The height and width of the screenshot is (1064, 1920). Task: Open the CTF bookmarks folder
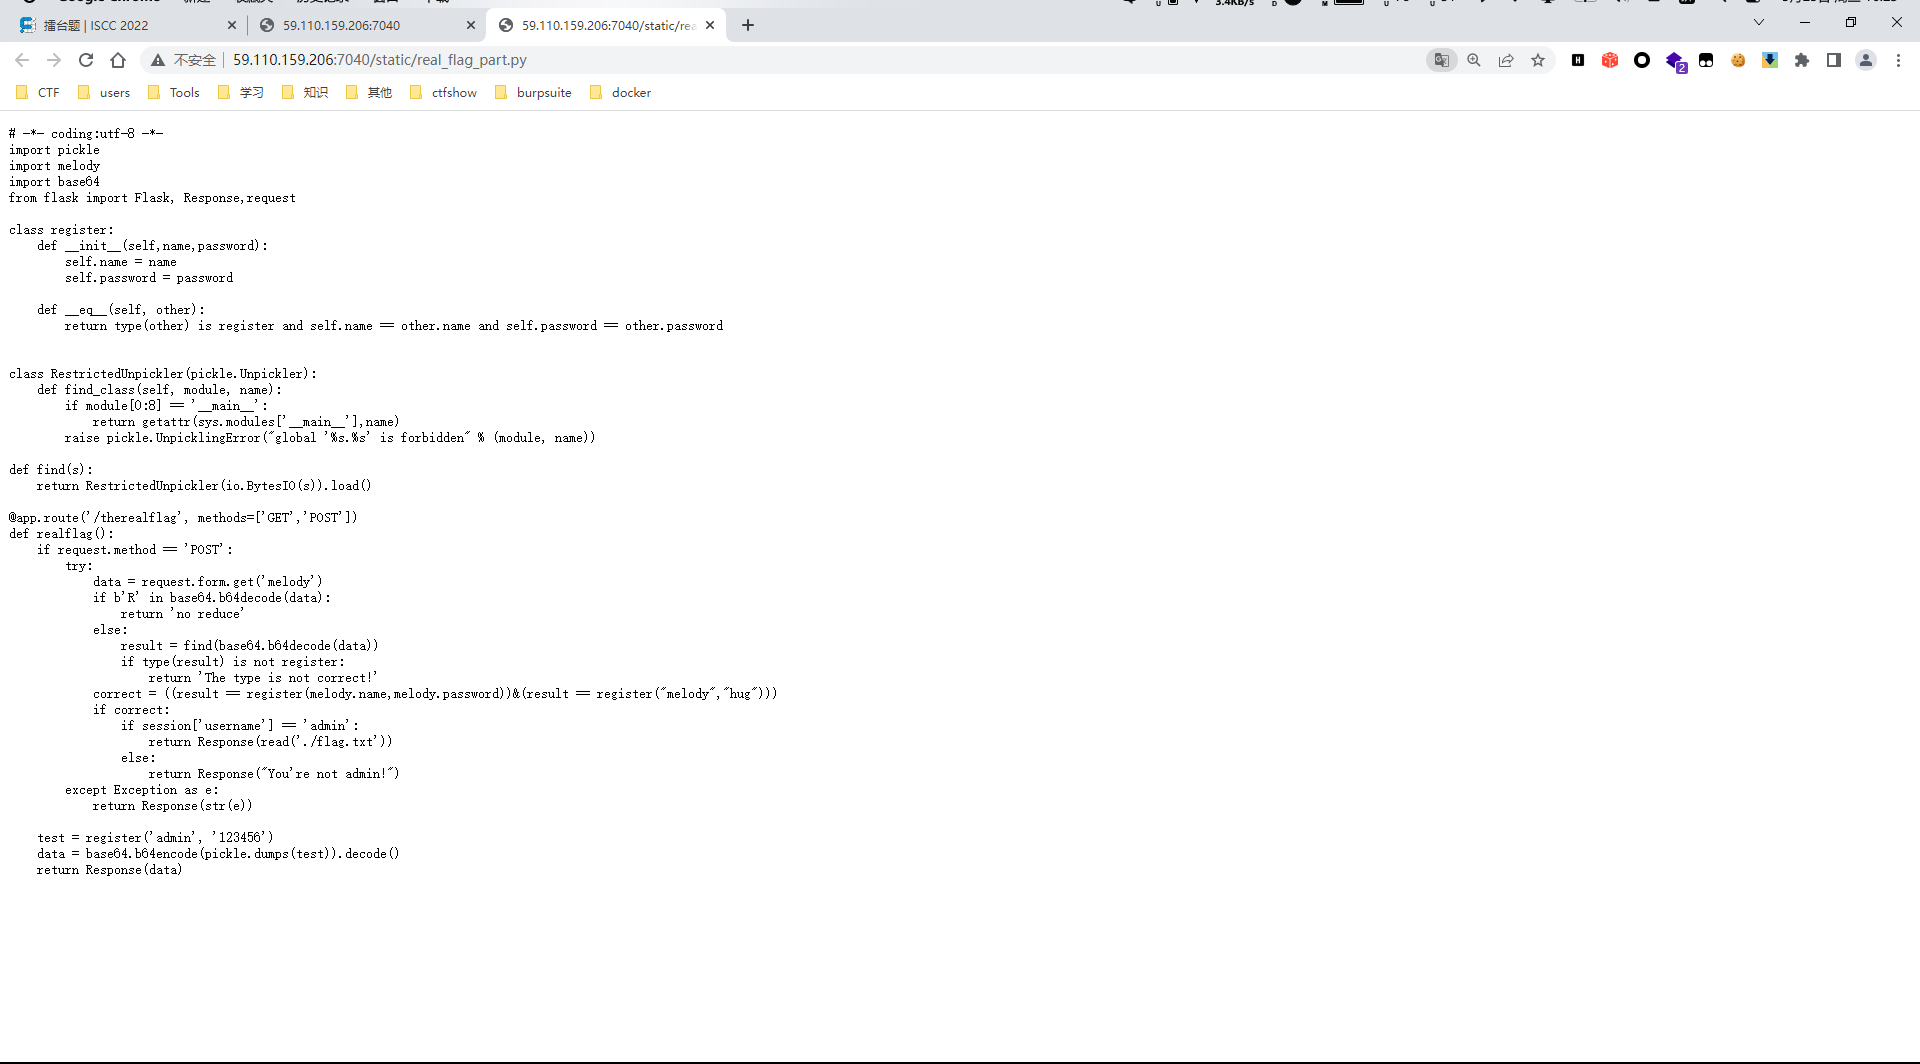coord(38,92)
